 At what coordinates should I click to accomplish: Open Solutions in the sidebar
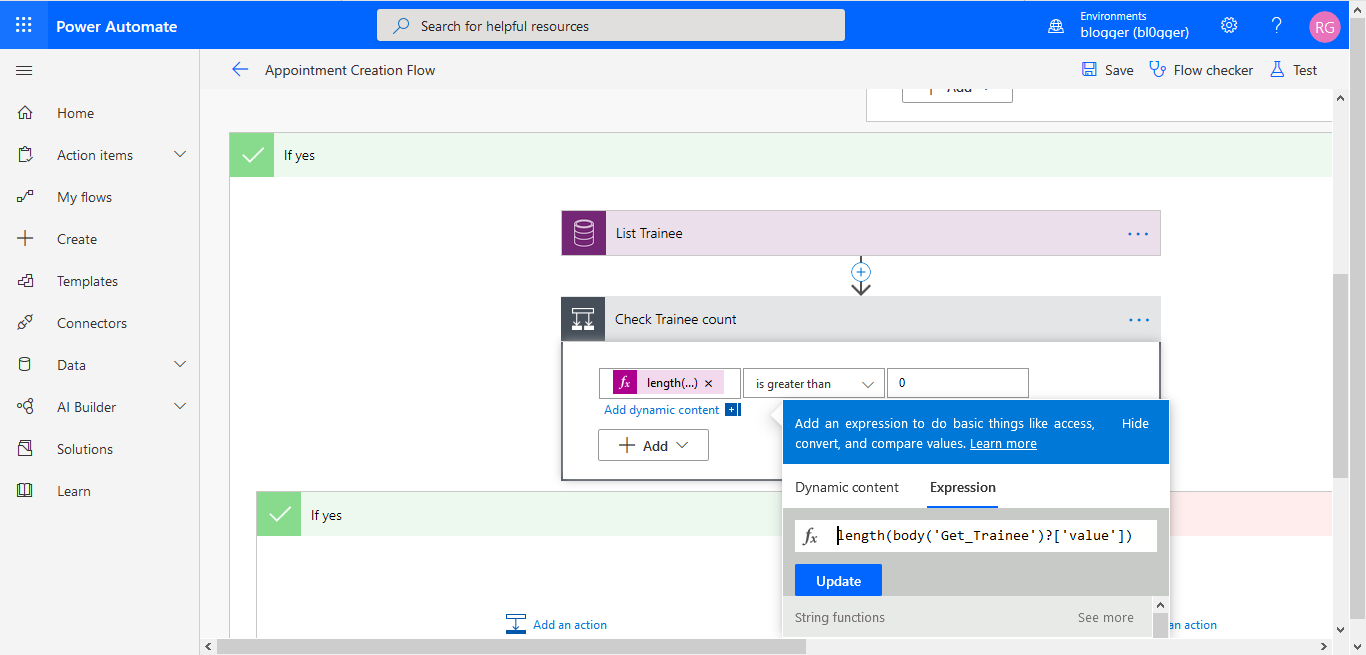coord(85,449)
